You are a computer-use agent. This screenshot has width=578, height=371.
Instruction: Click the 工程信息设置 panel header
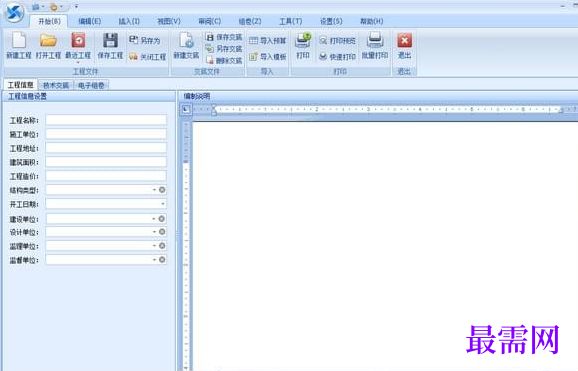[x=88, y=97]
